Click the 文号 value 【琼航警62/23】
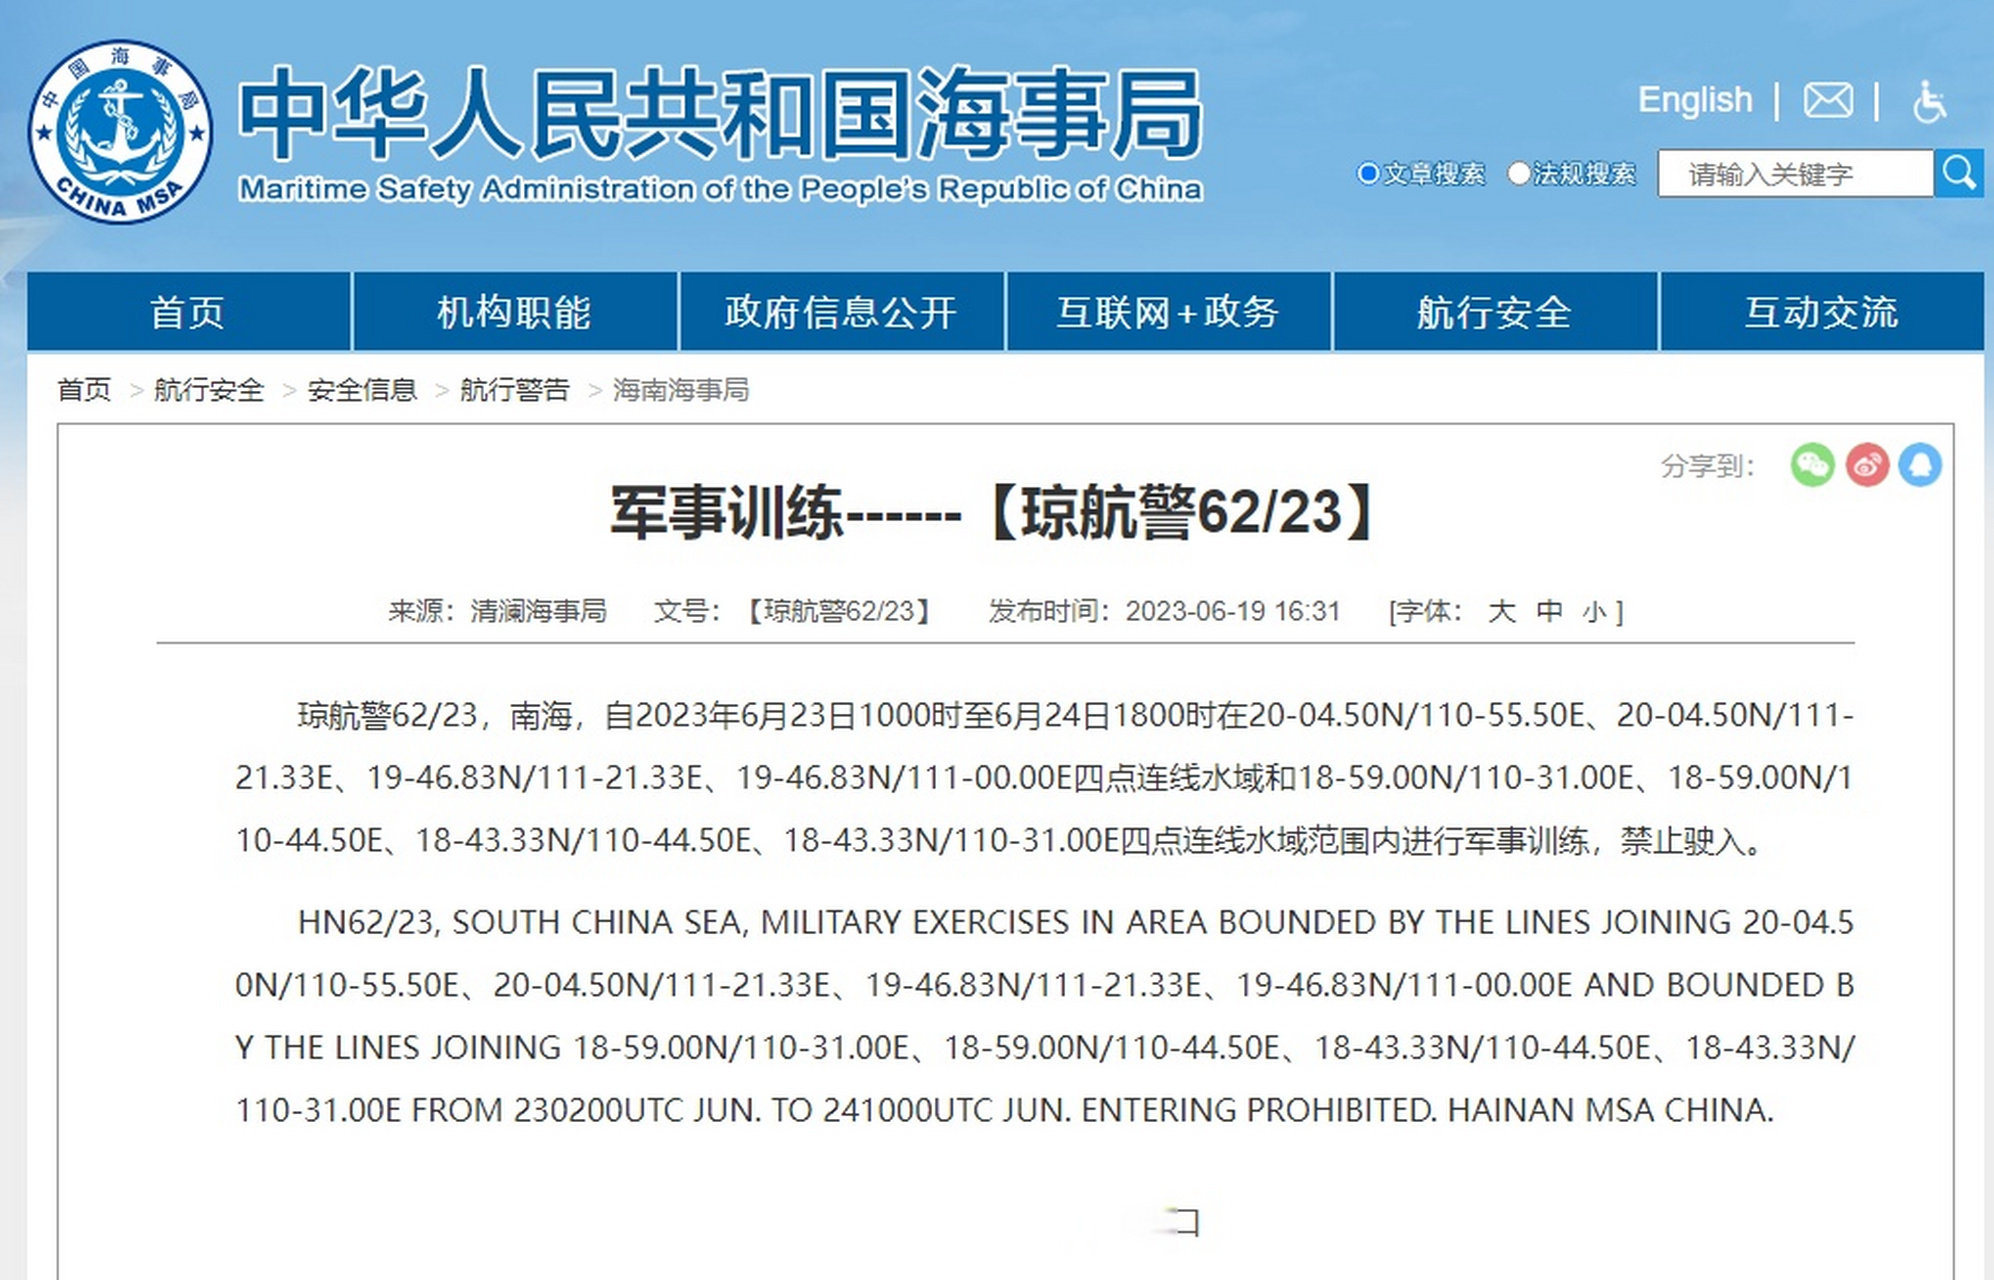Viewport: 1994px width, 1280px height. [841, 611]
